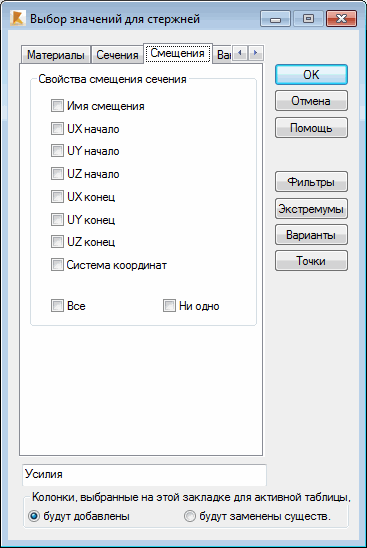Select the будут добавлены radio button
The height and width of the screenshot is (548, 367).
tap(34, 516)
